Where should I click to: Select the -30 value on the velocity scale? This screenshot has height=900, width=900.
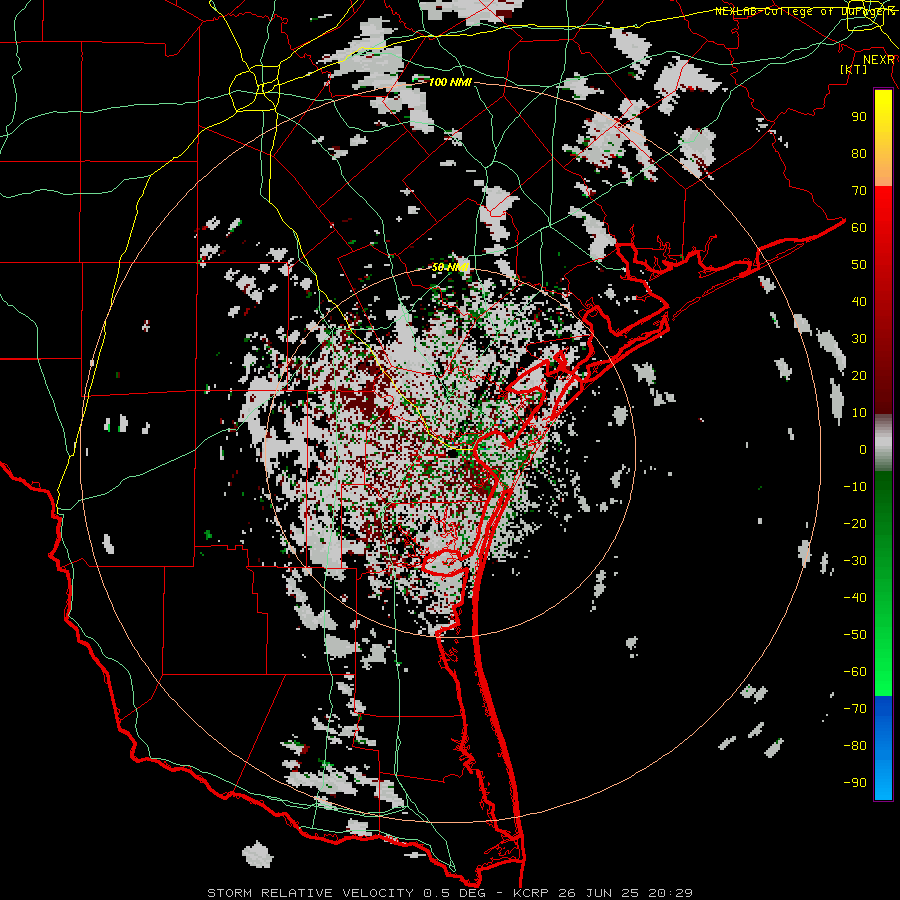pos(855,561)
